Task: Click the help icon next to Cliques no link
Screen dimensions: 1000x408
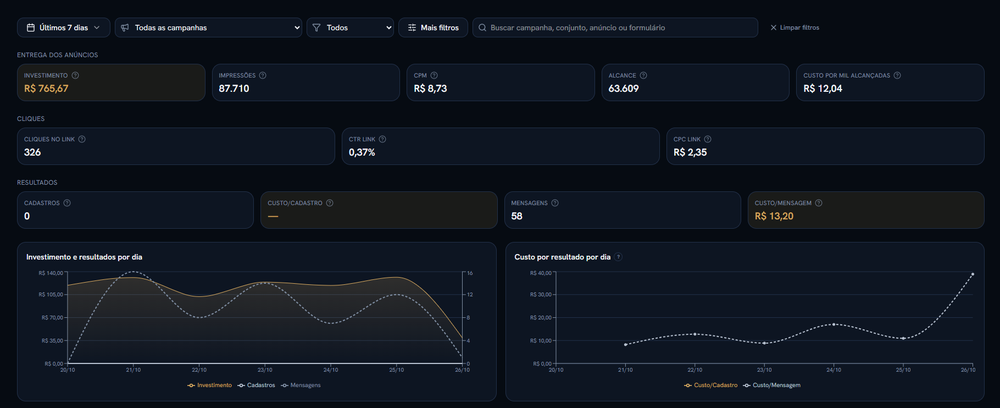Action: [x=82, y=139]
